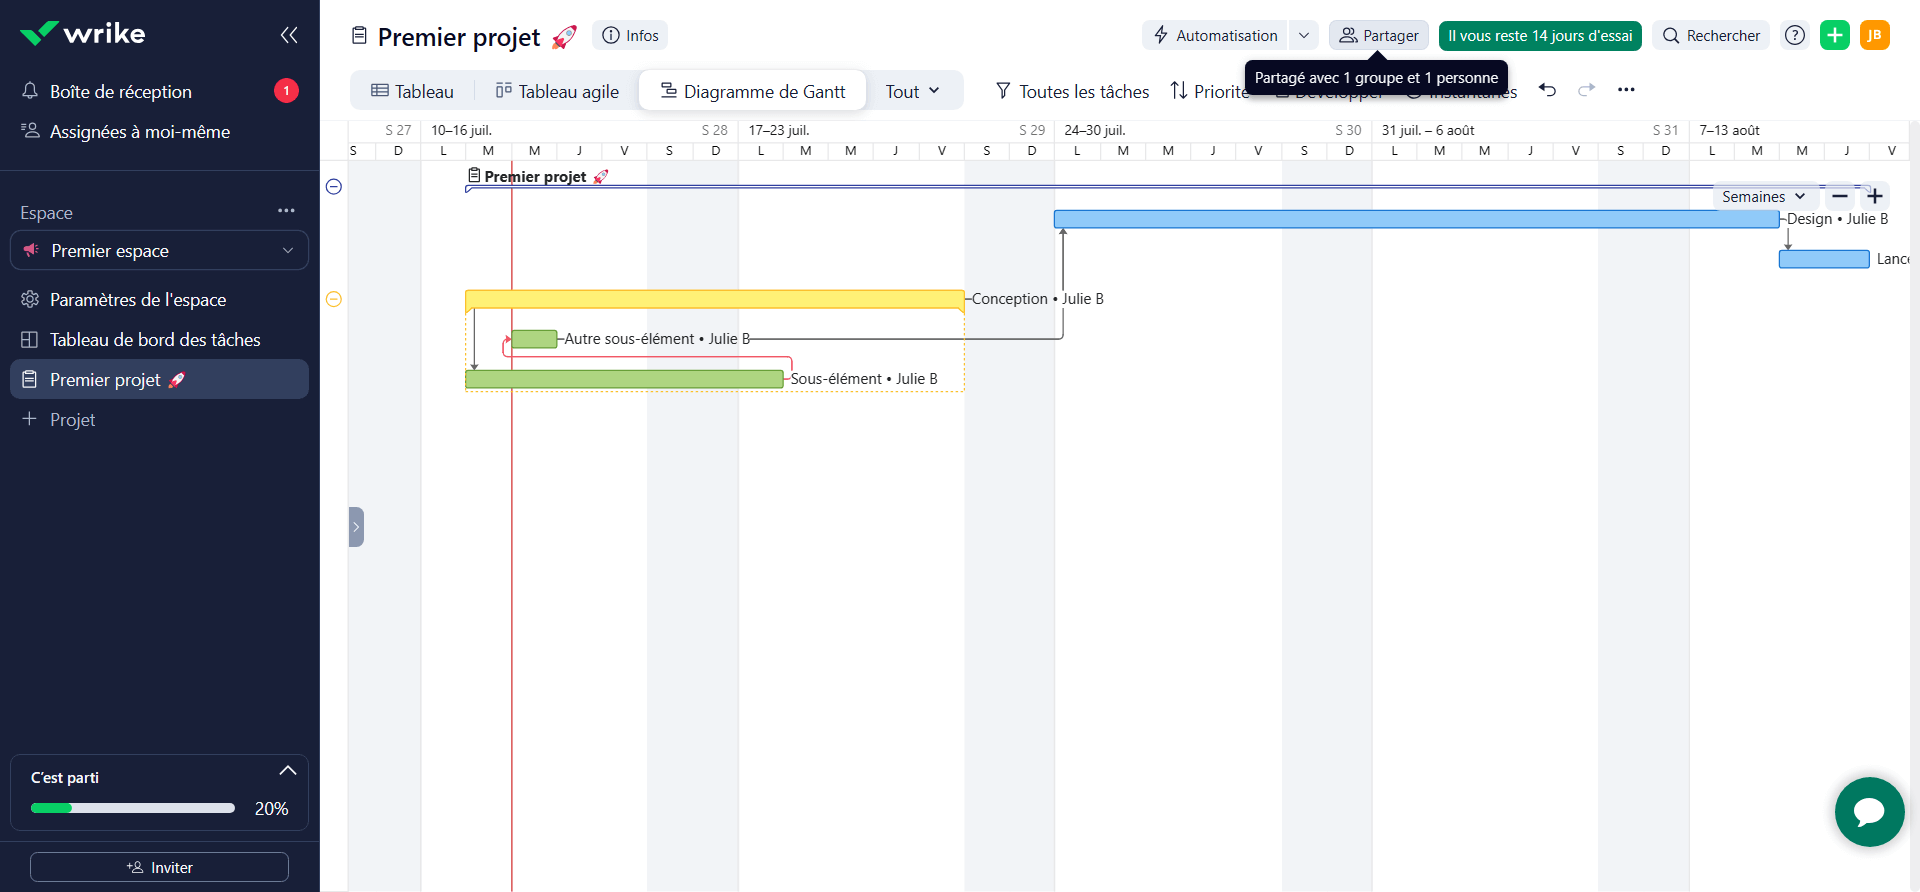Open the help question mark icon
This screenshot has width=1920, height=892.
[1795, 35]
